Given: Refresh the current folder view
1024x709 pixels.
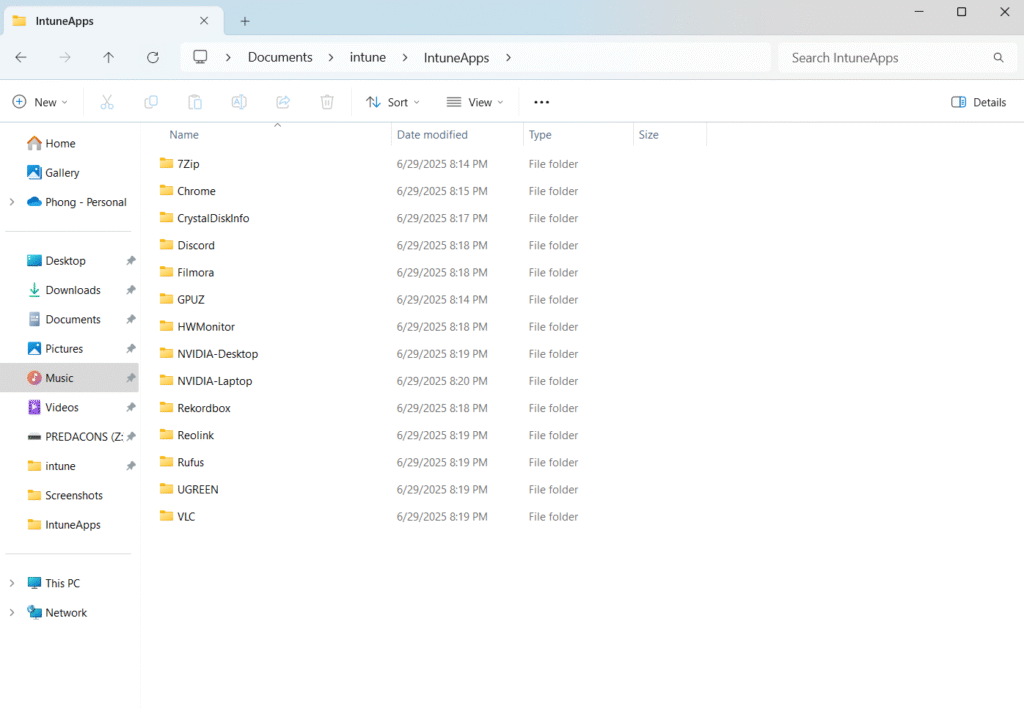Looking at the screenshot, I should click(x=153, y=57).
